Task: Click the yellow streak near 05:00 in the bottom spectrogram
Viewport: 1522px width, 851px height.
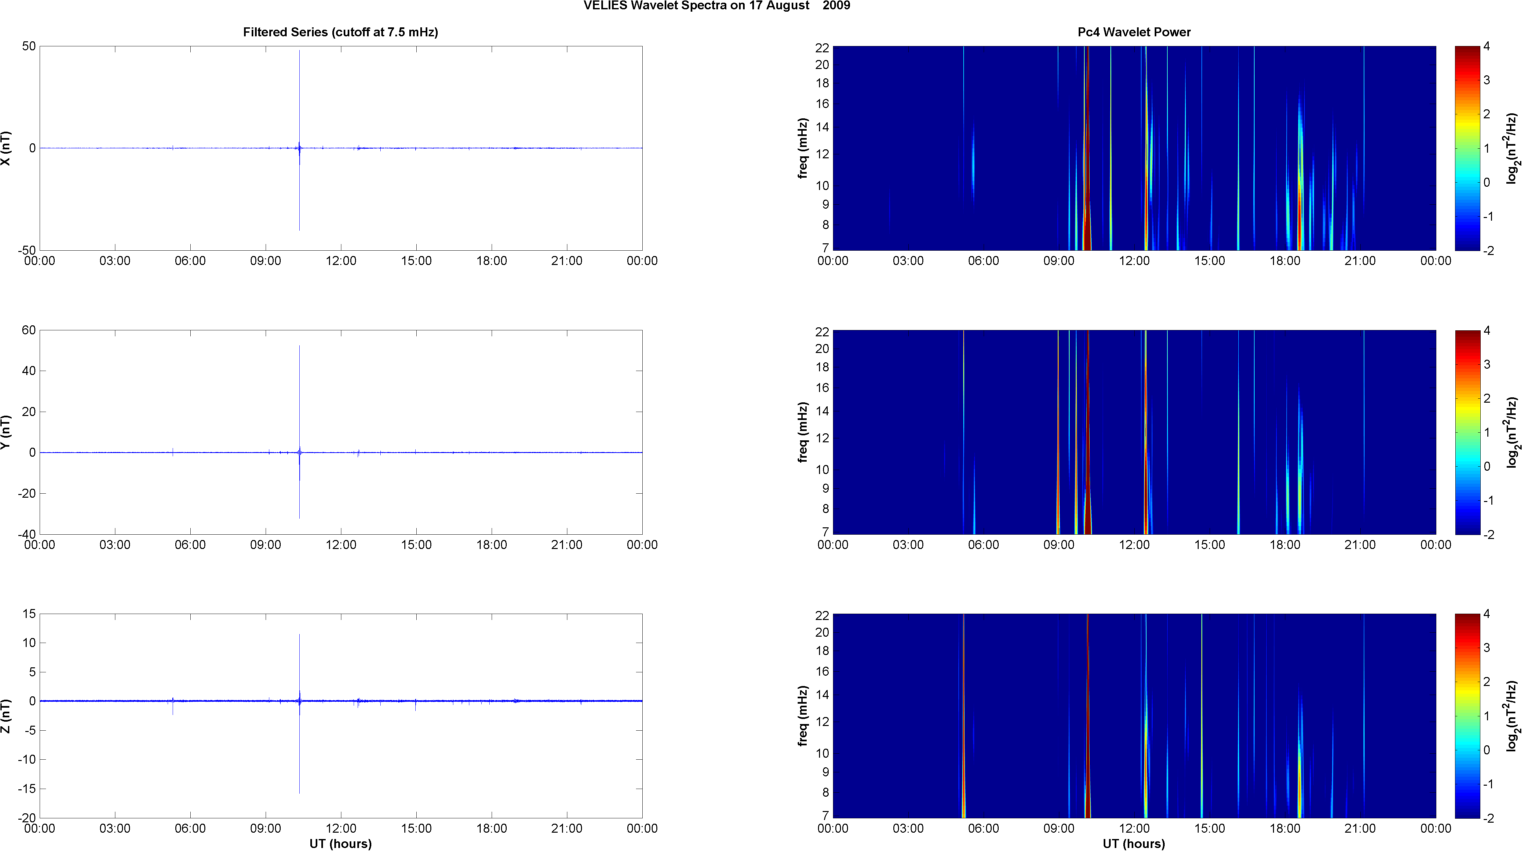Action: [x=963, y=790]
